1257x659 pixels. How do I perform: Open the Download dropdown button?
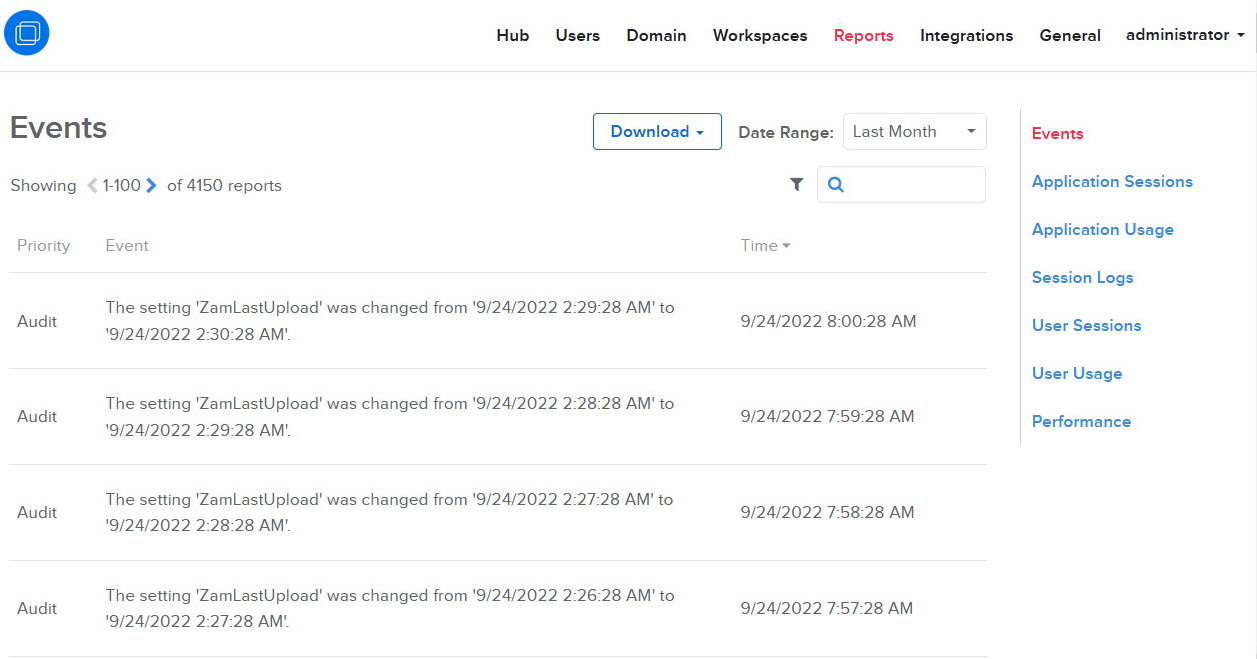657,132
